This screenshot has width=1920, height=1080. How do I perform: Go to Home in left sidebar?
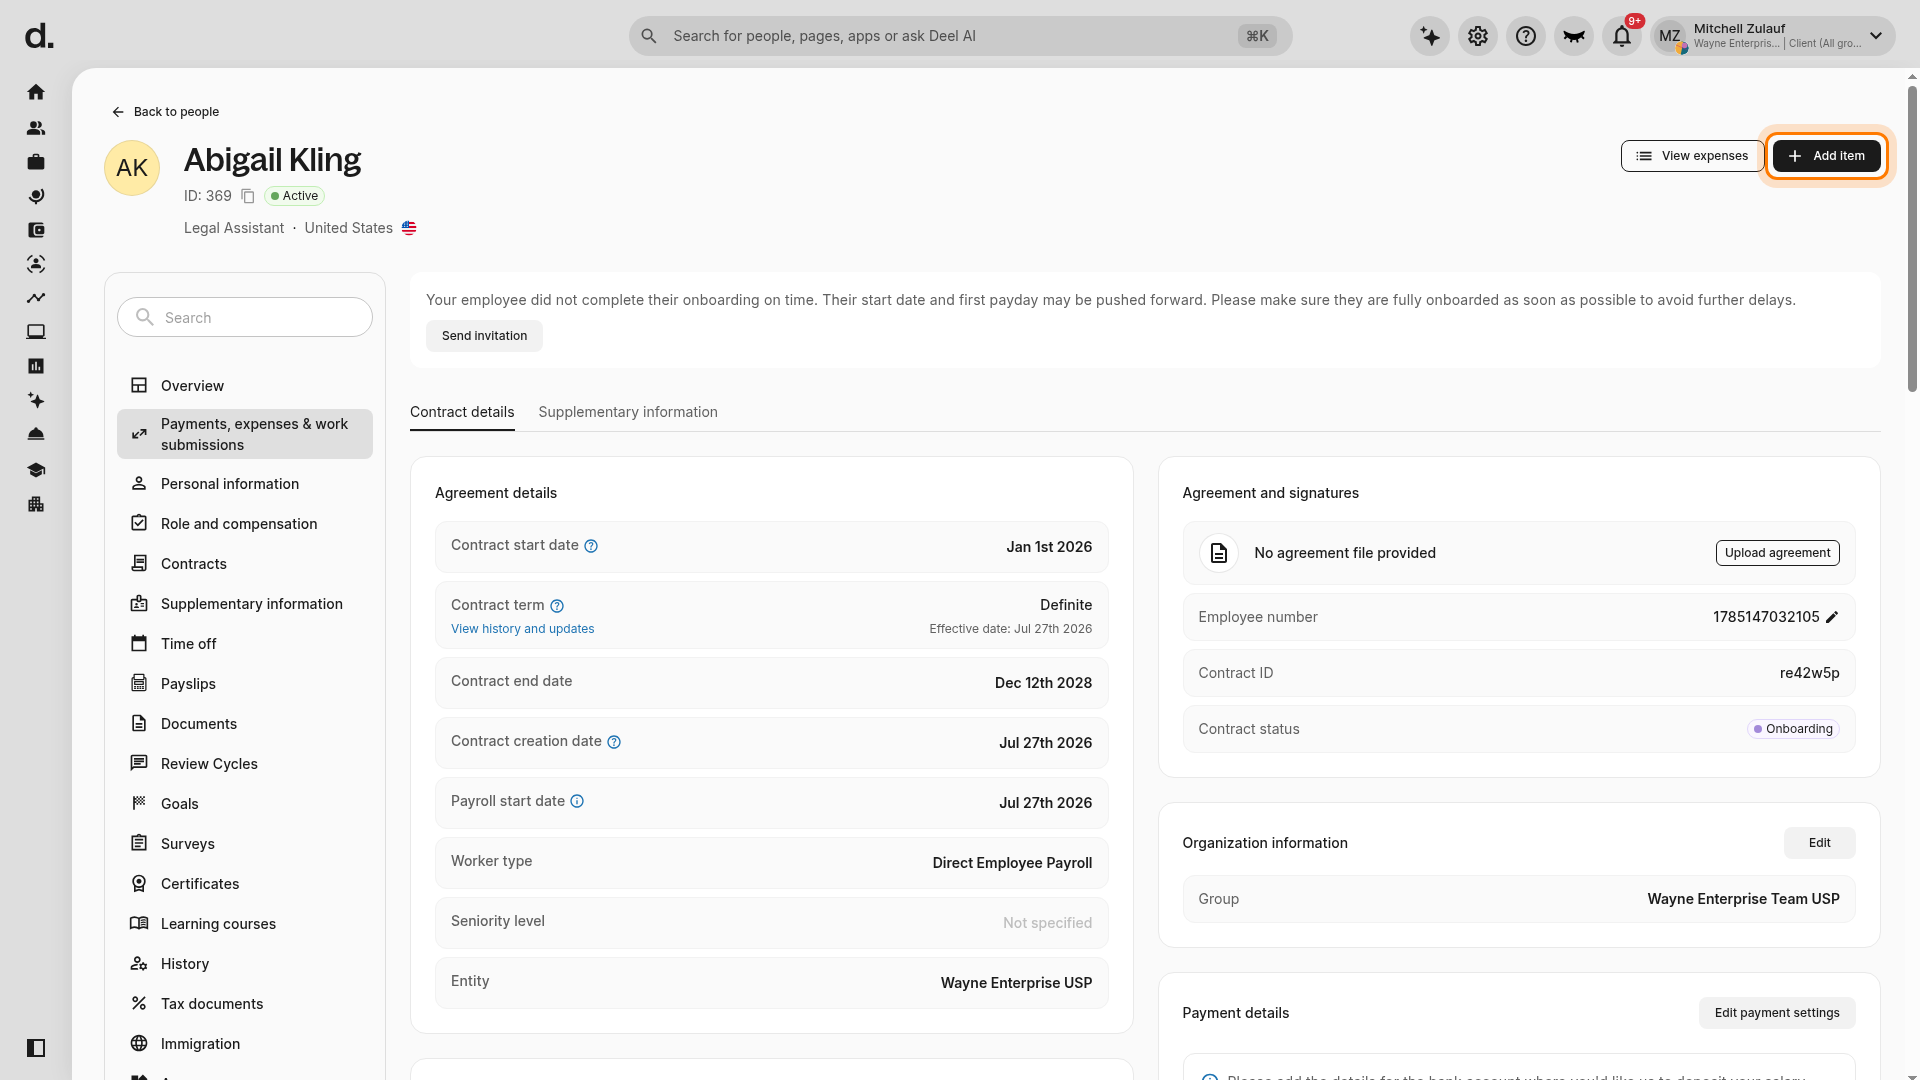[x=36, y=92]
